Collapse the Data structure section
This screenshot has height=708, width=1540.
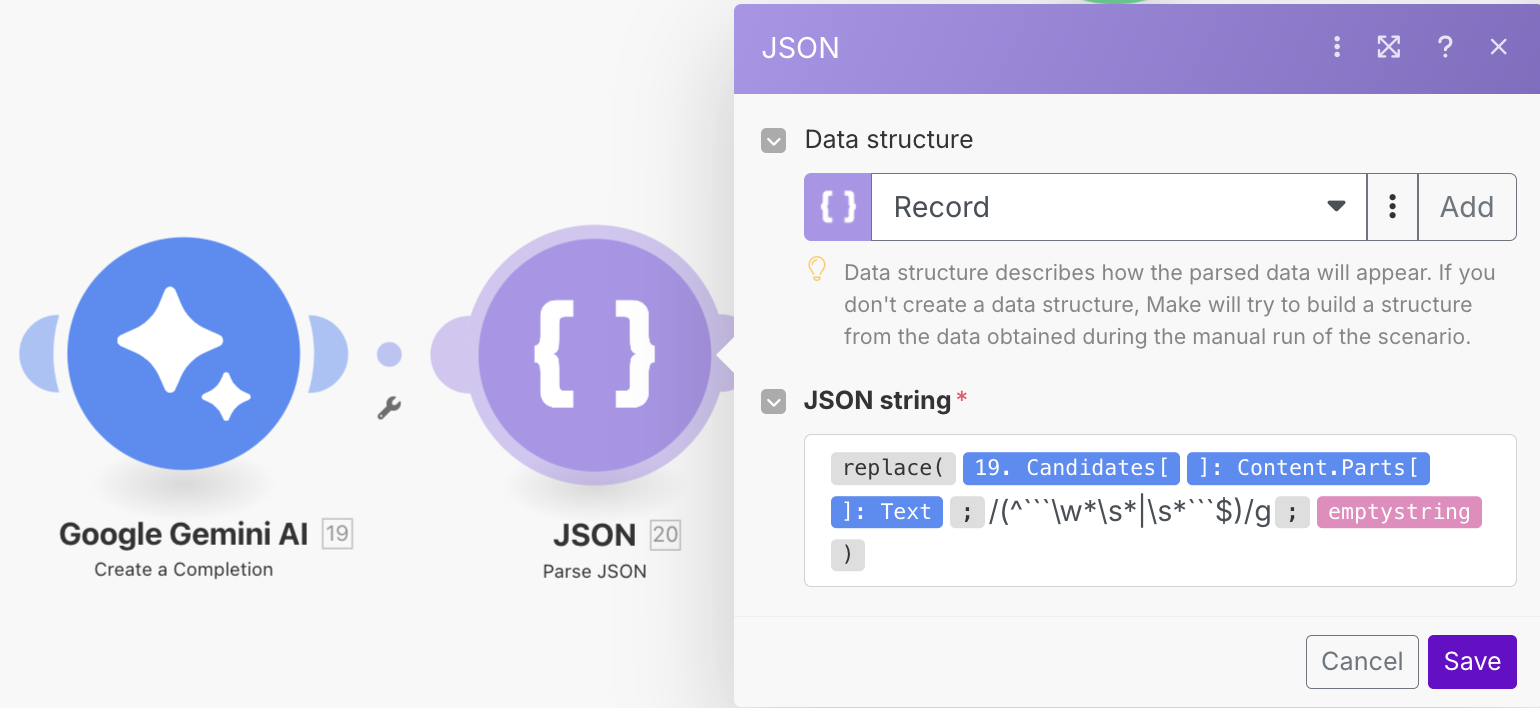[773, 141]
